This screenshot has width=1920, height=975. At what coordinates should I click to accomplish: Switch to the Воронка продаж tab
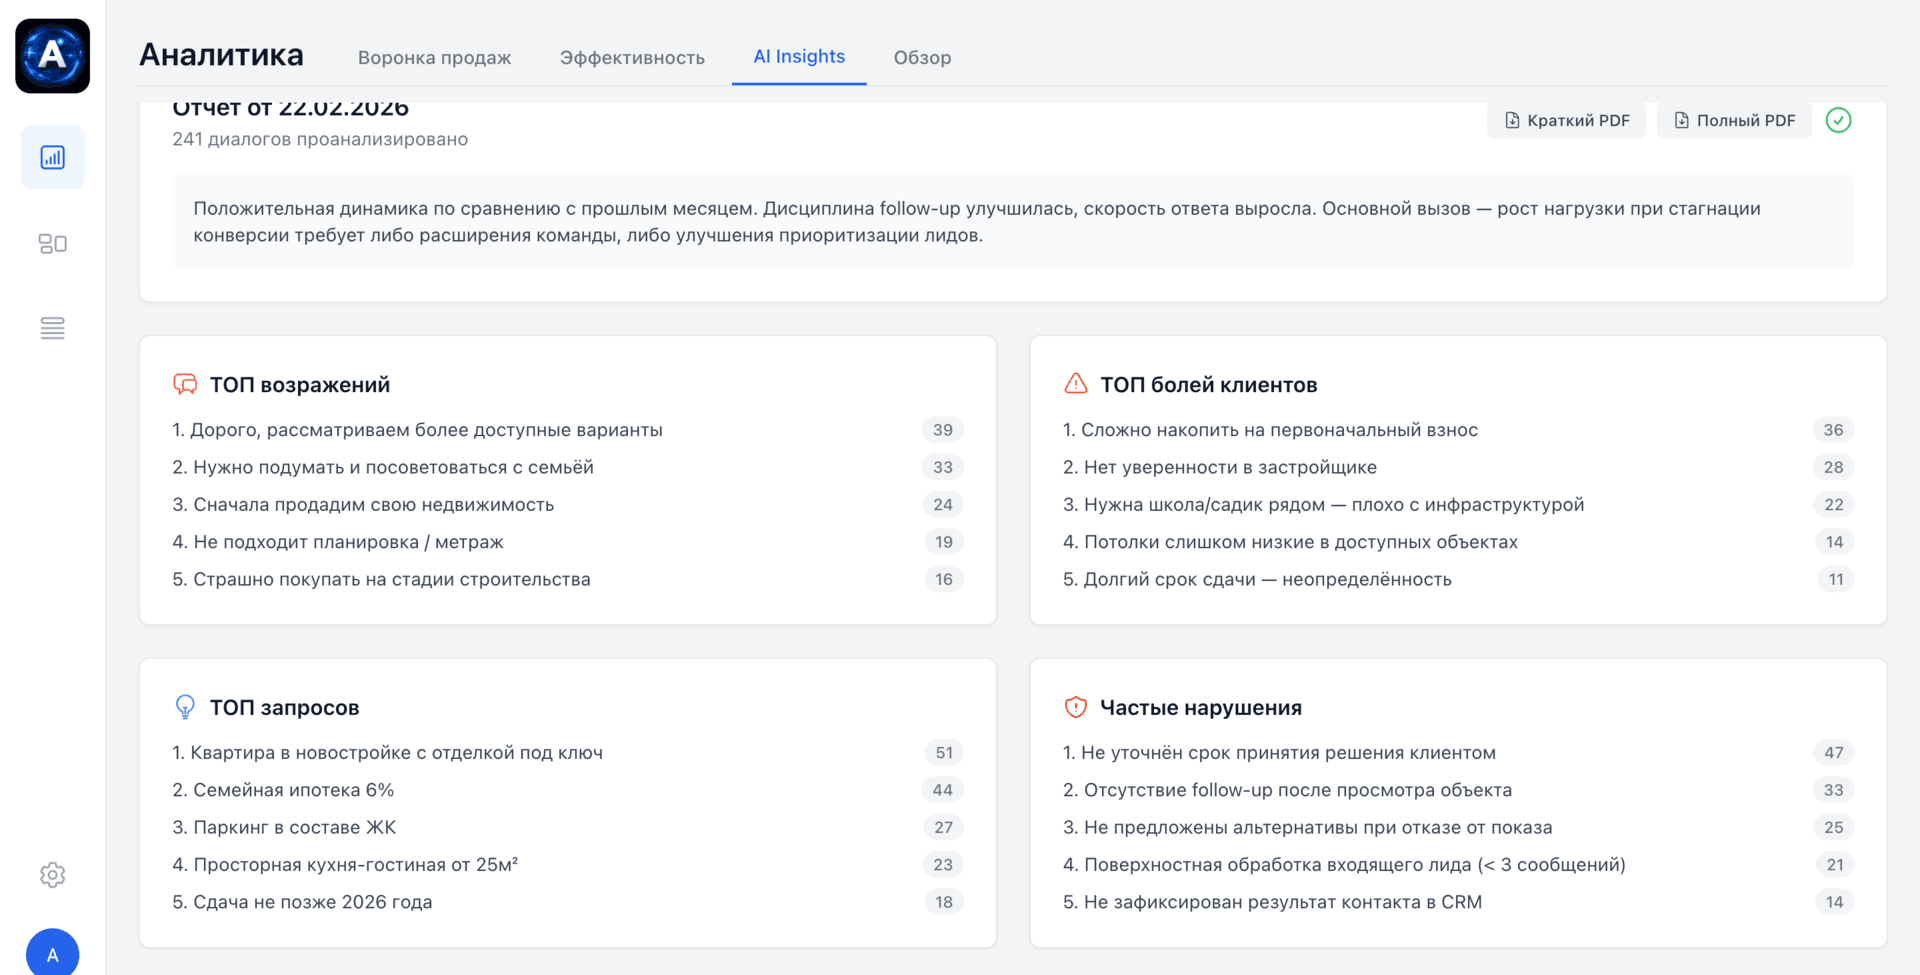[434, 57]
